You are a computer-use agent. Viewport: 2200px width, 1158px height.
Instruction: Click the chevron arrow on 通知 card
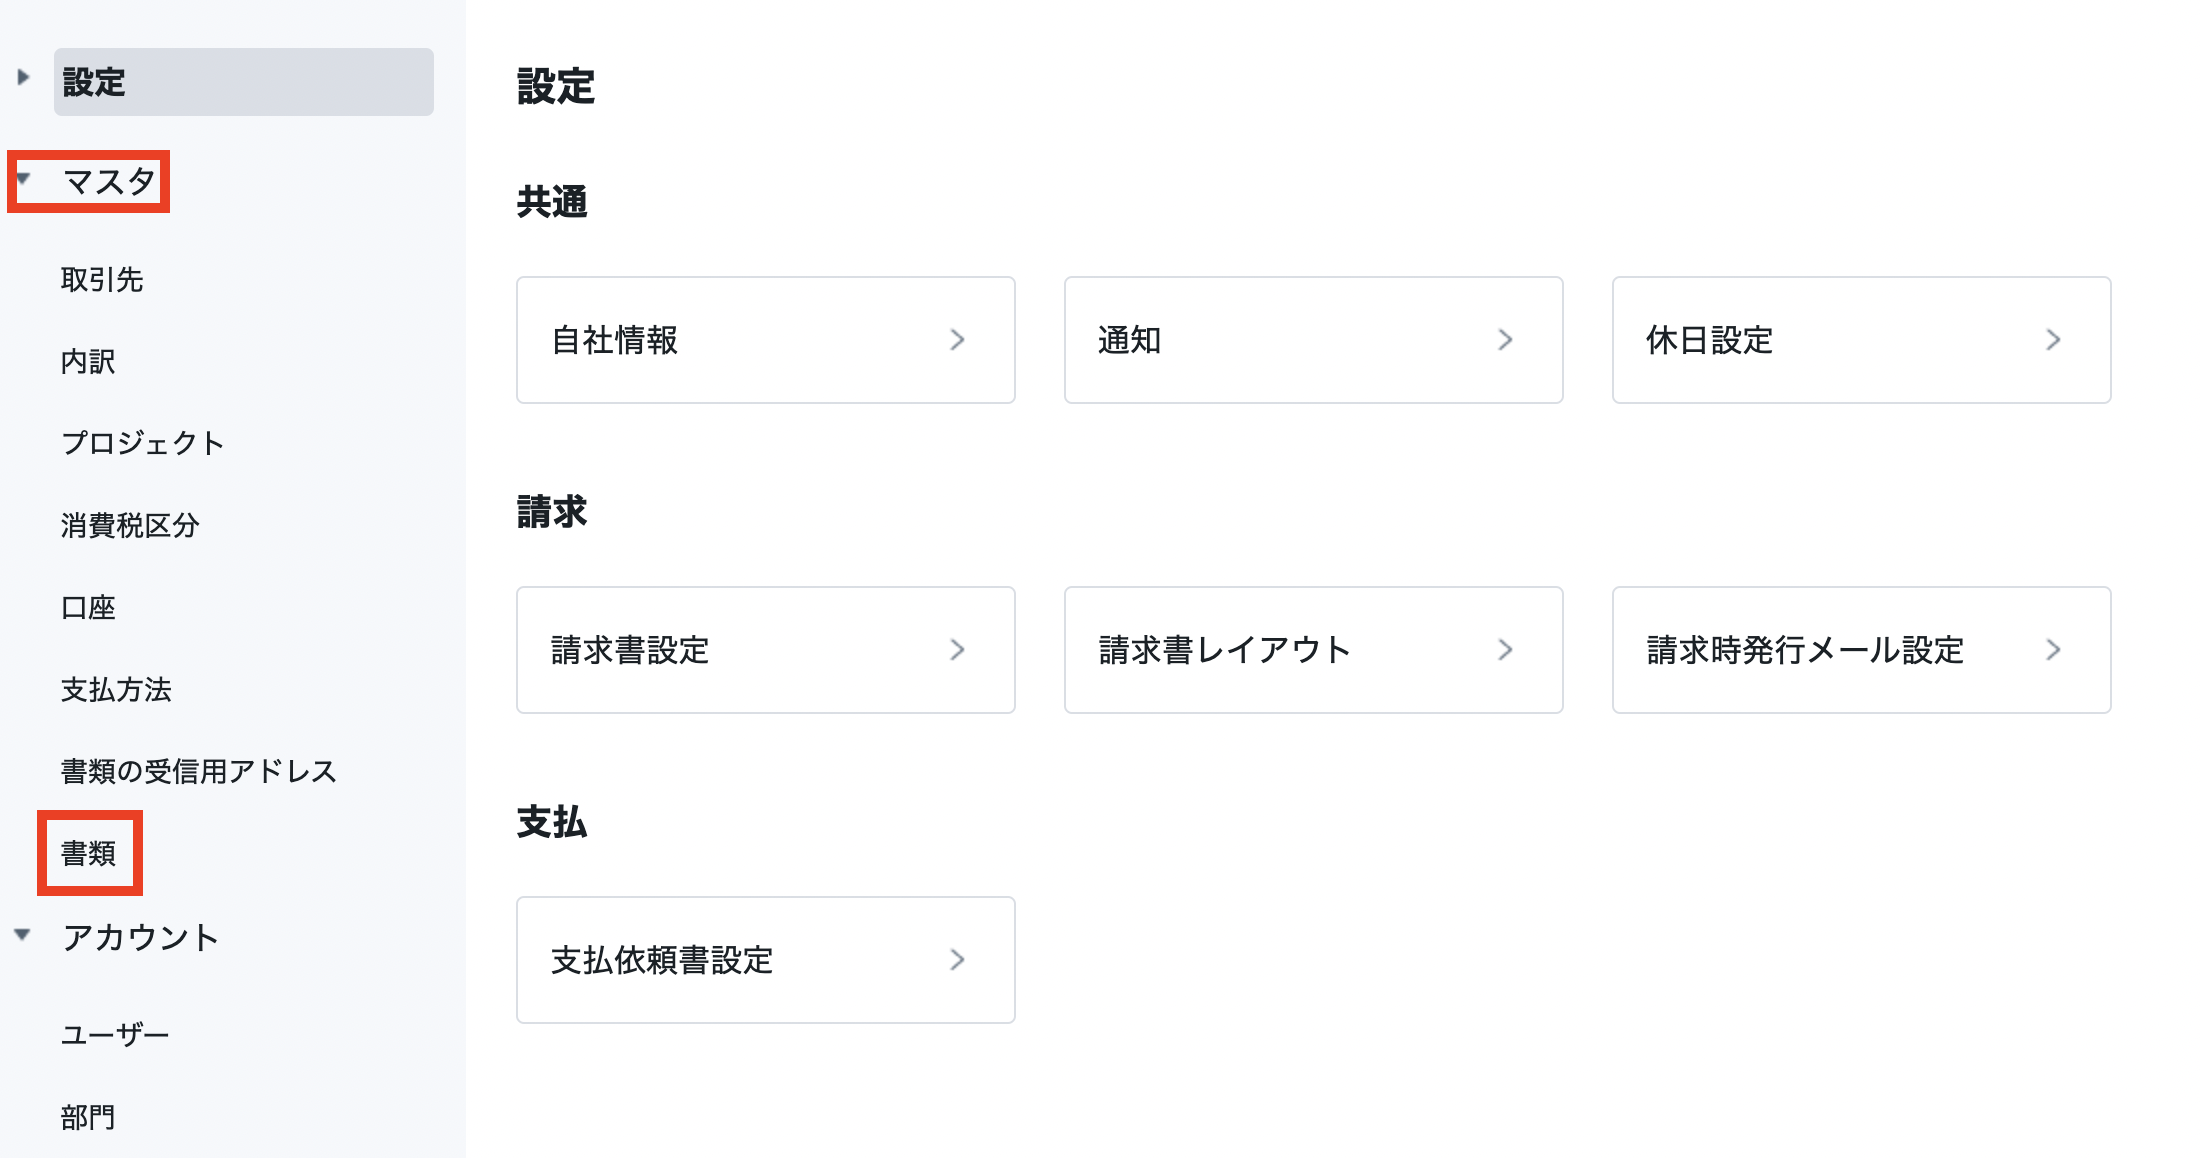point(1505,340)
